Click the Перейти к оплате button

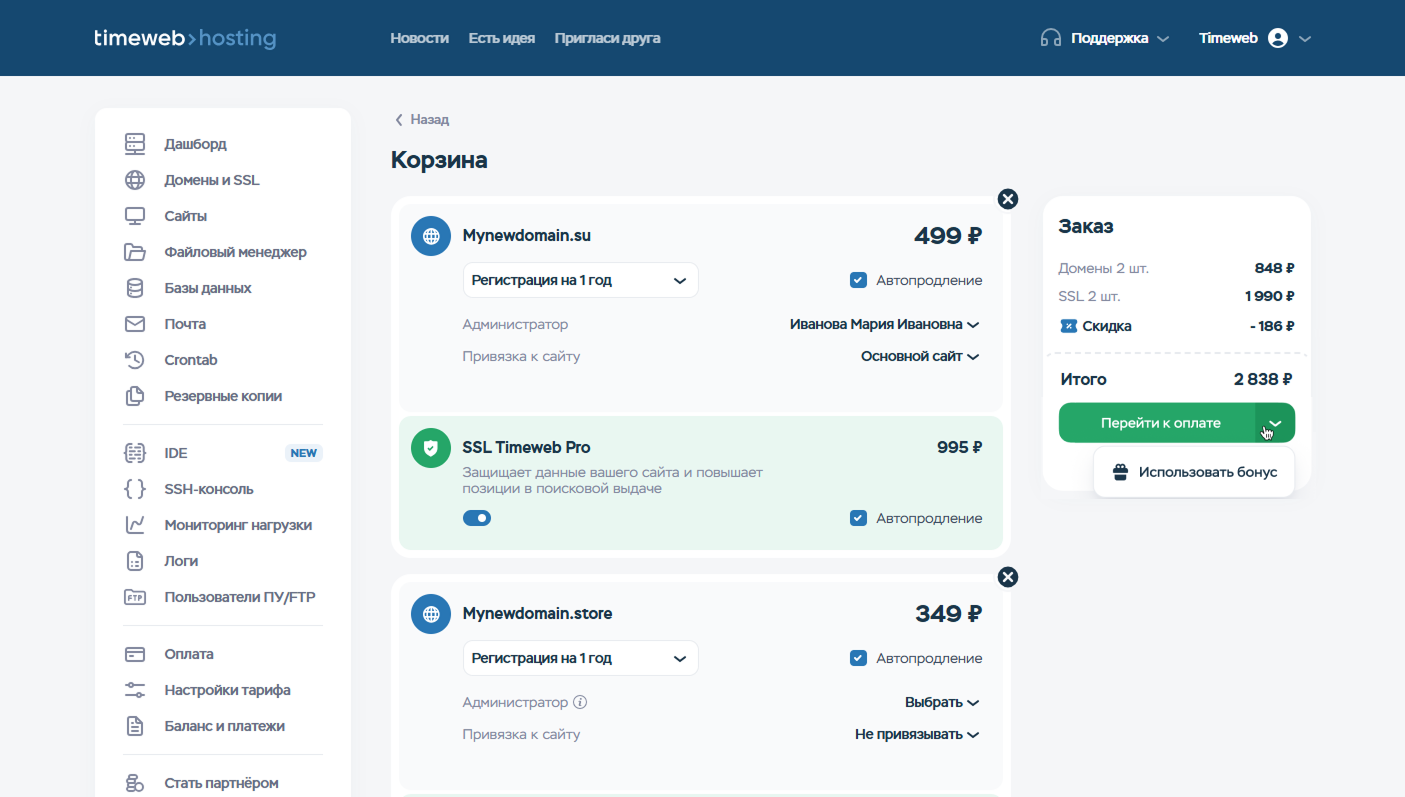1157,423
